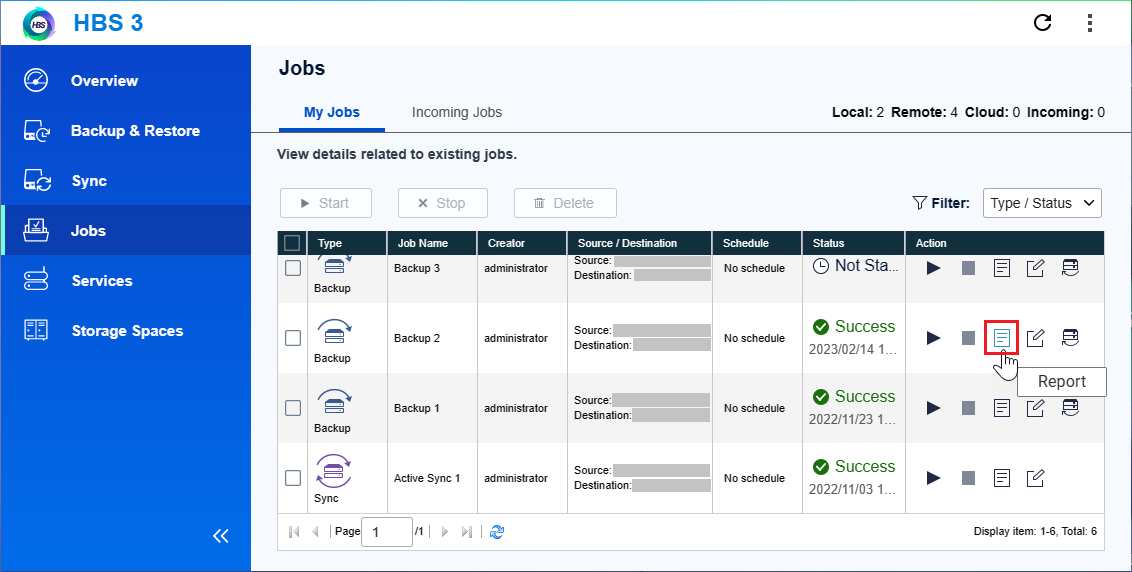Image resolution: width=1132 pixels, height=572 pixels.
Task: Click the Success status of Backup 2
Action: pos(854,327)
